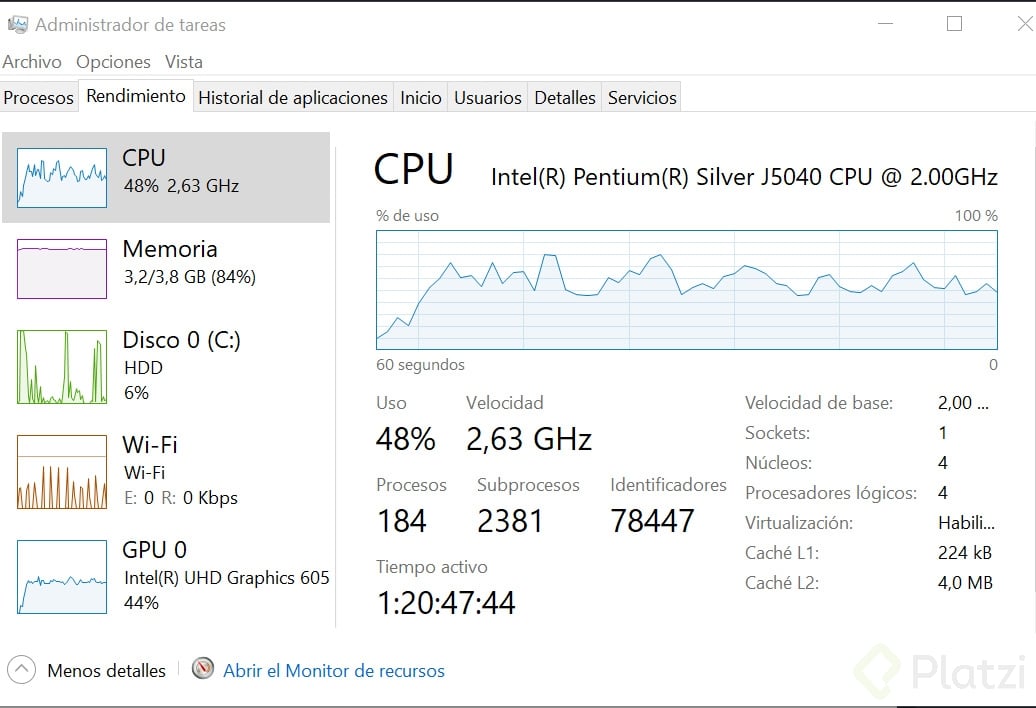The width and height of the screenshot is (1036, 708).
Task: Click Abrir el Monitor de recursos link
Action: click(334, 671)
